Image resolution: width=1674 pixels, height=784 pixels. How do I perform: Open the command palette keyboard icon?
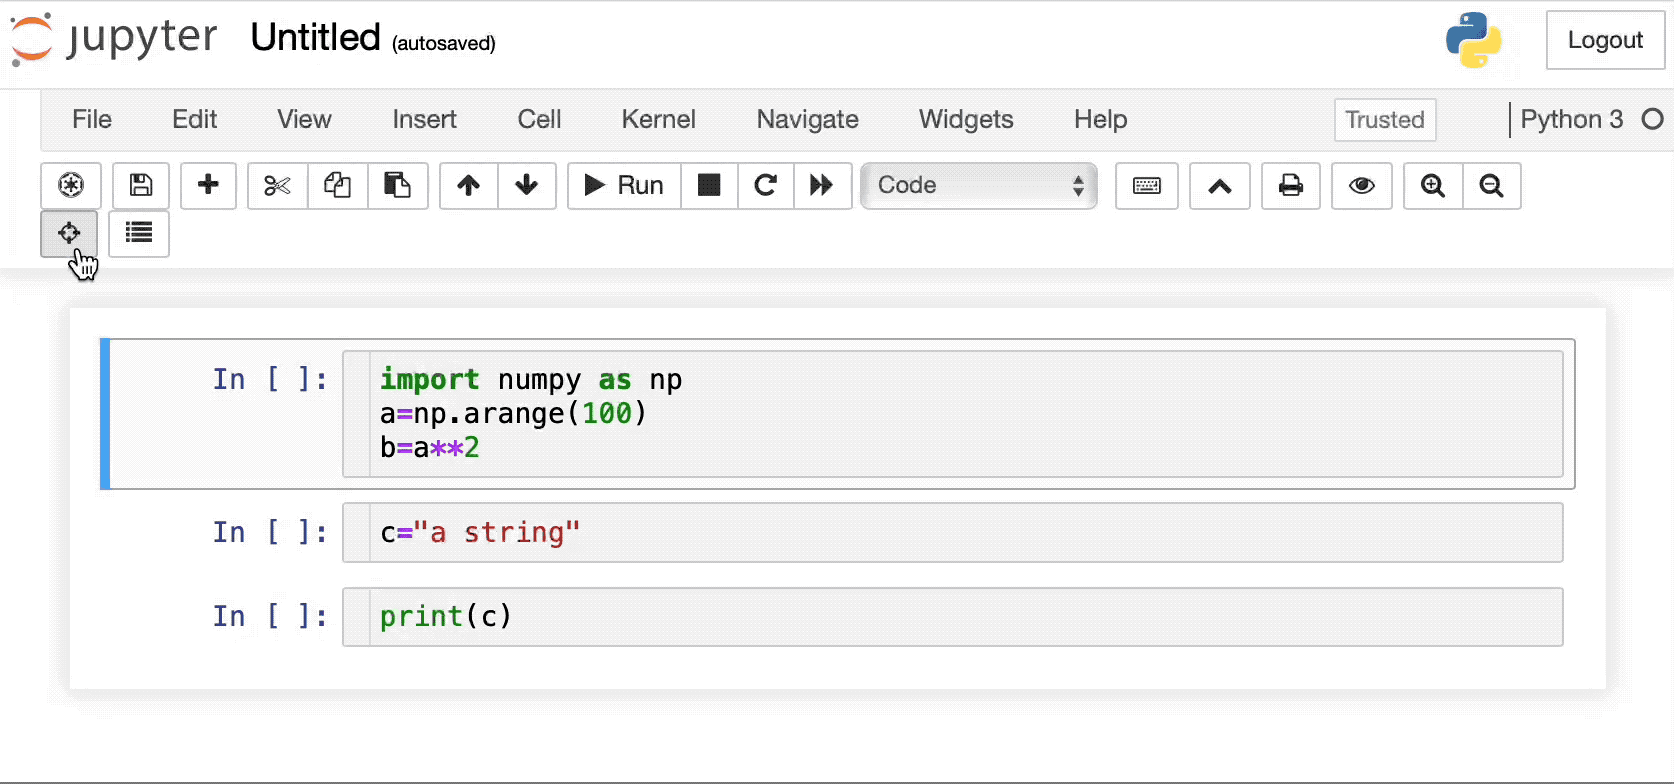pos(1147,185)
